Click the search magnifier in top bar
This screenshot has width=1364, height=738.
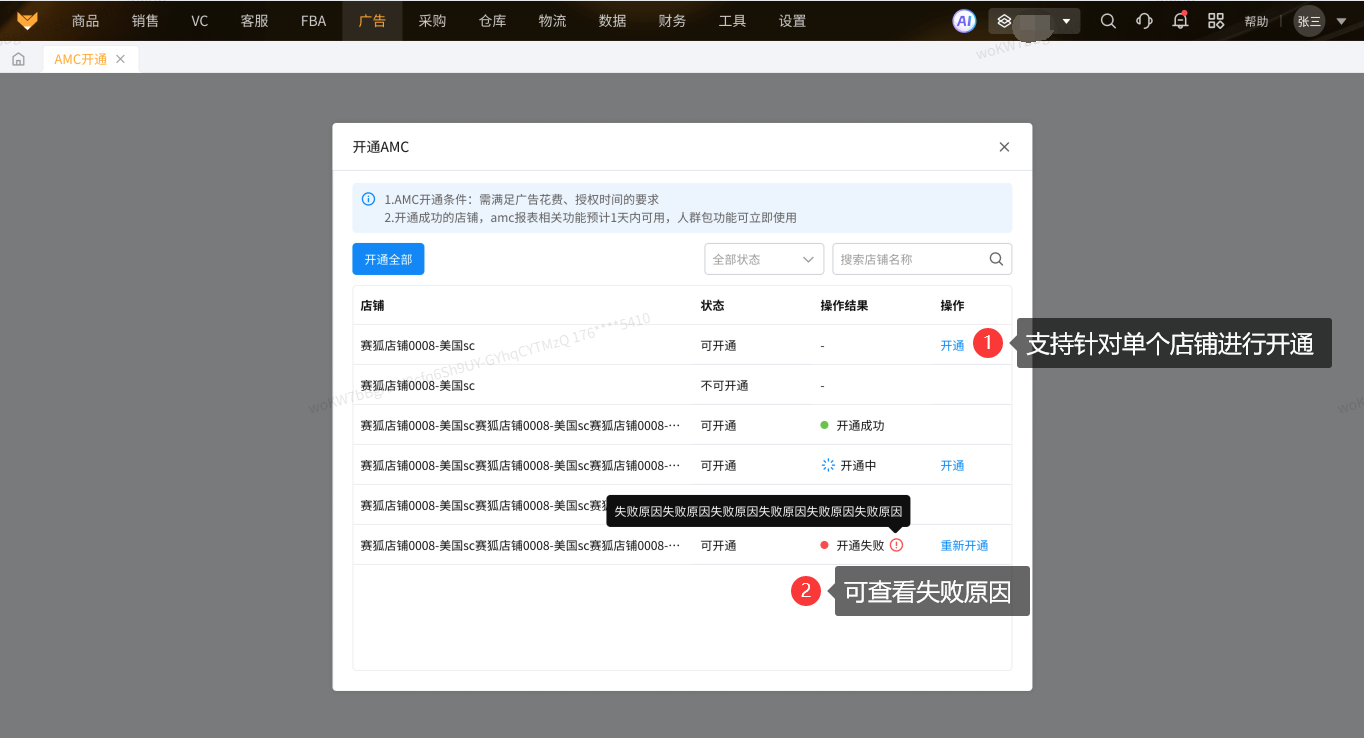click(1108, 21)
